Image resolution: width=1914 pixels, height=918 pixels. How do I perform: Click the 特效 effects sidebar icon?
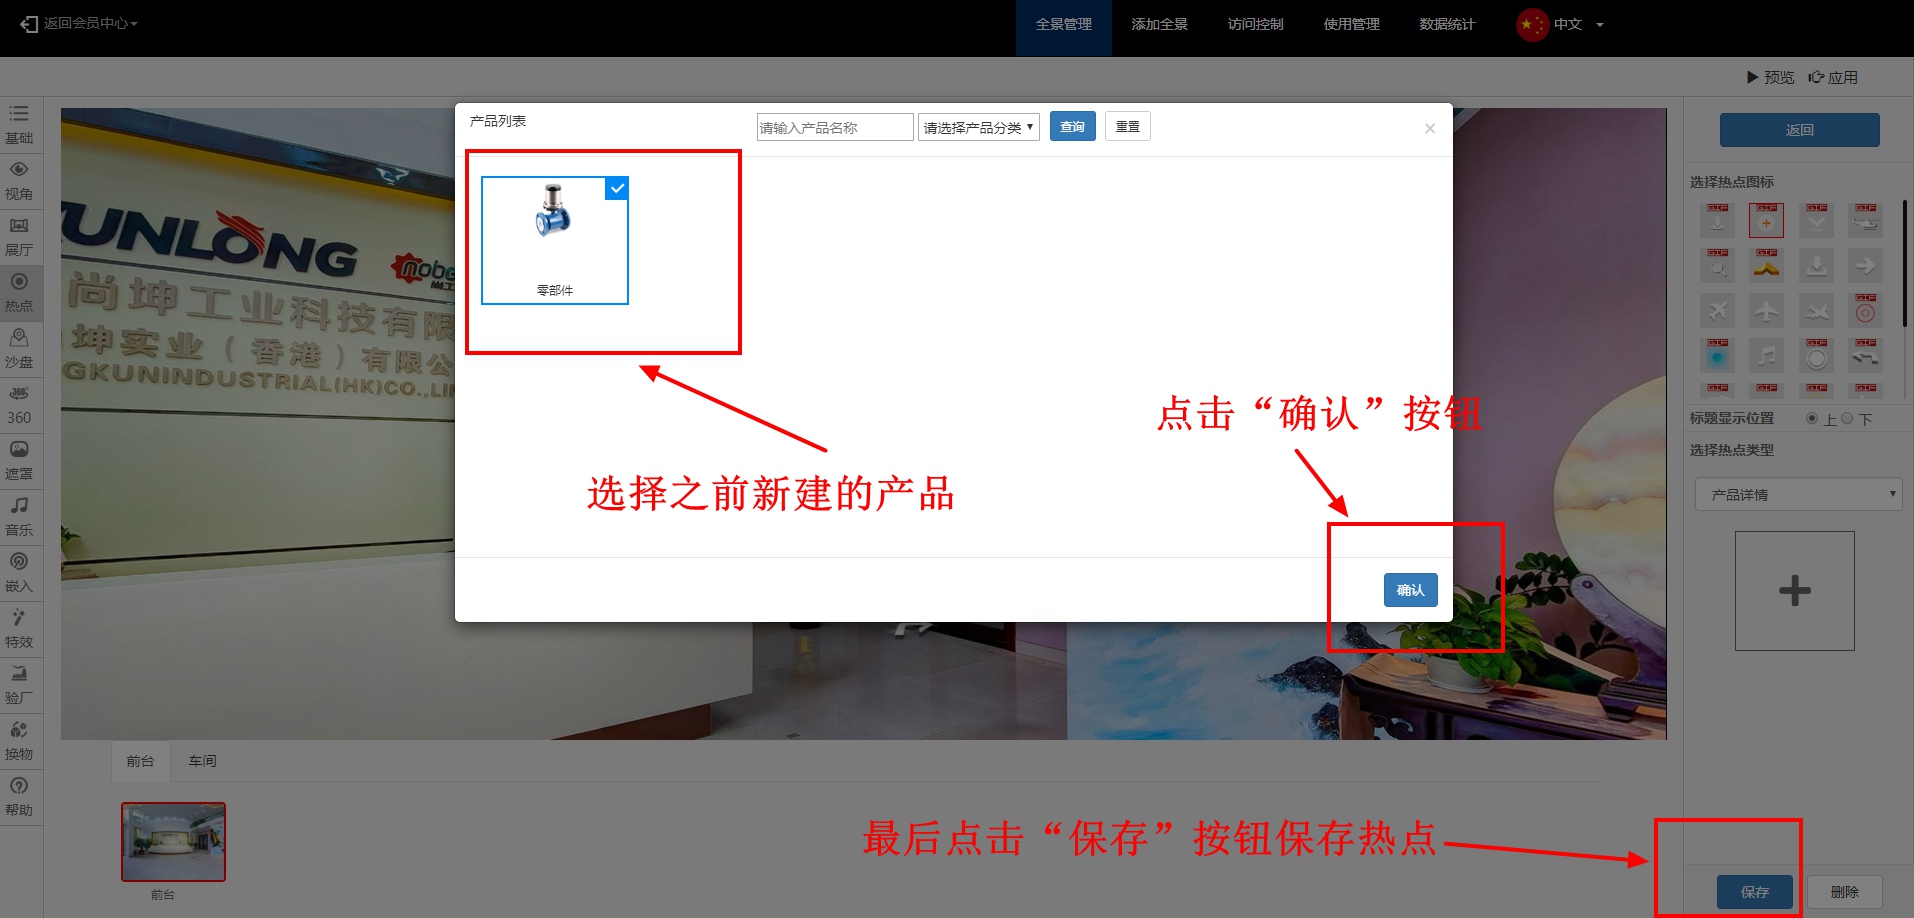click(19, 627)
